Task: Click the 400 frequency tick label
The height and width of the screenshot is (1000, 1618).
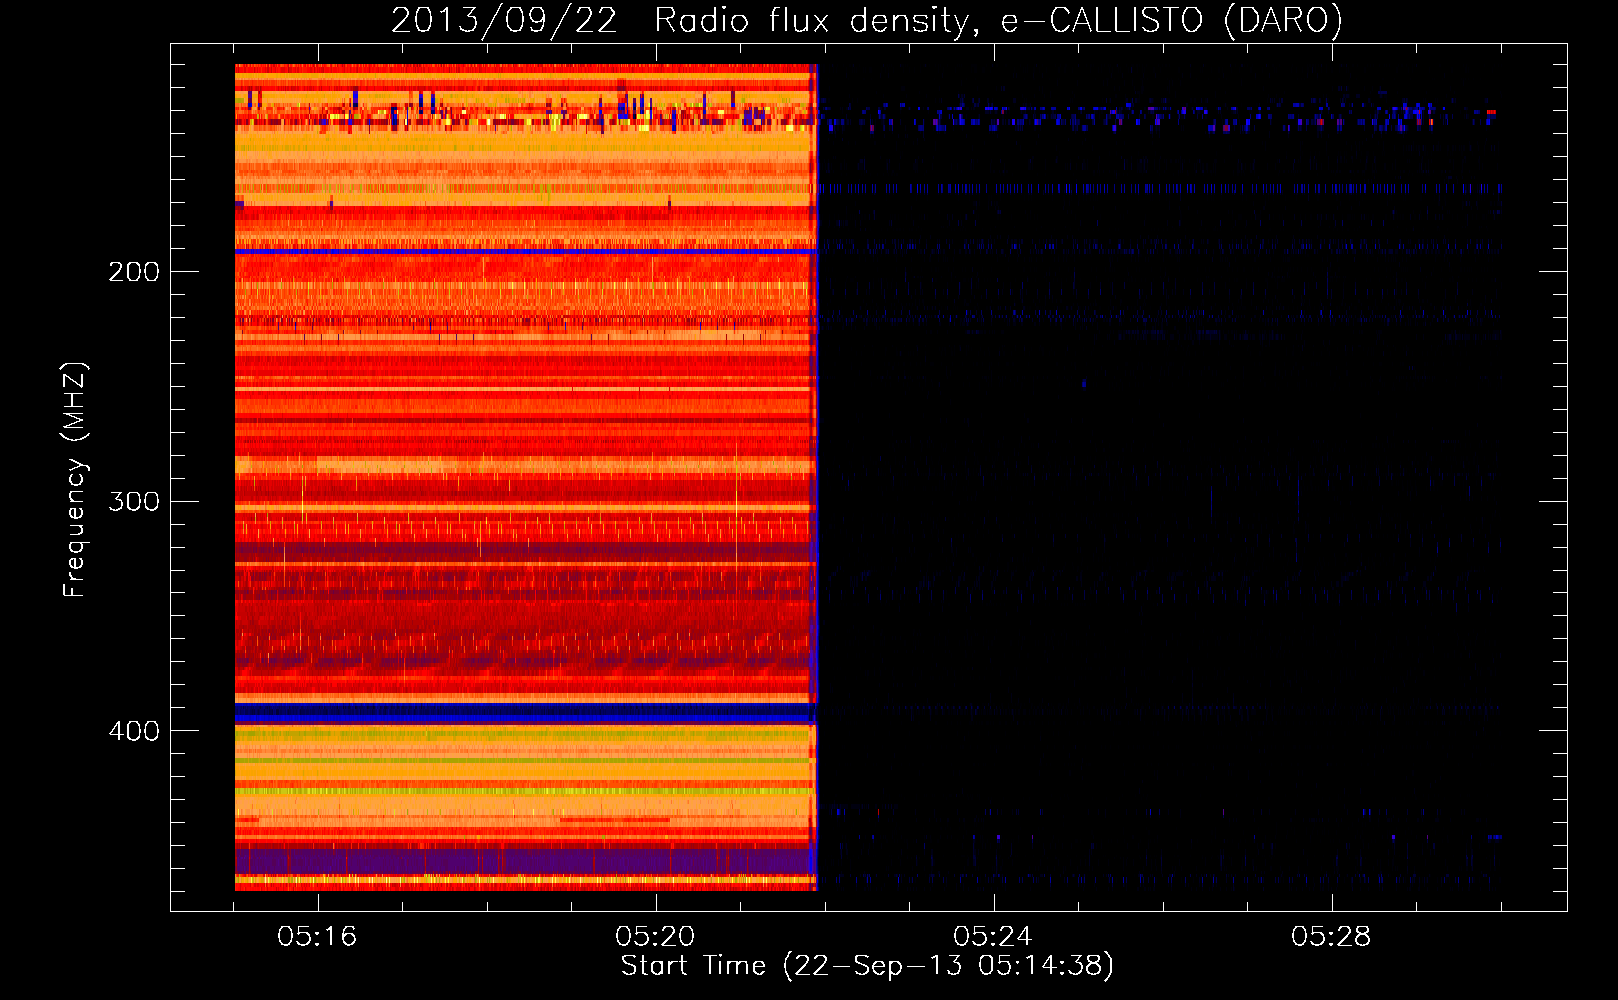Action: (x=134, y=731)
